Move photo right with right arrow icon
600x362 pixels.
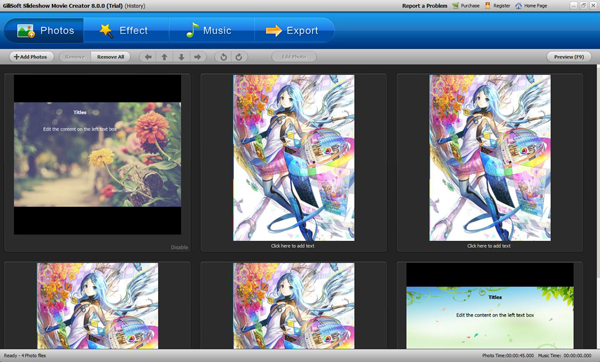198,57
